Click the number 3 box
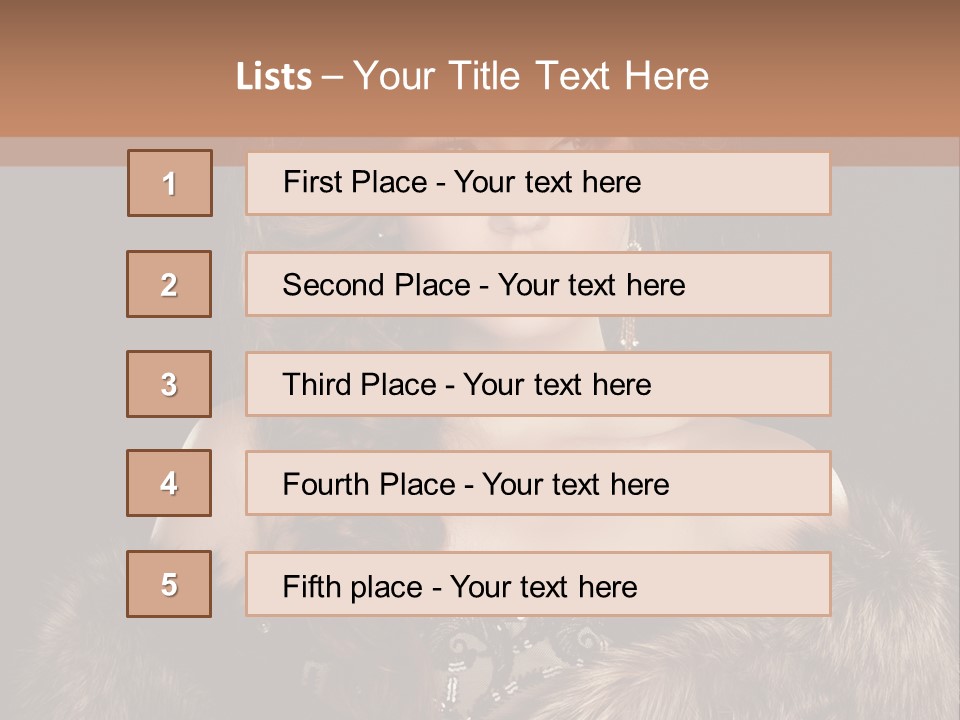Screen dimensions: 960x720 coord(169,384)
